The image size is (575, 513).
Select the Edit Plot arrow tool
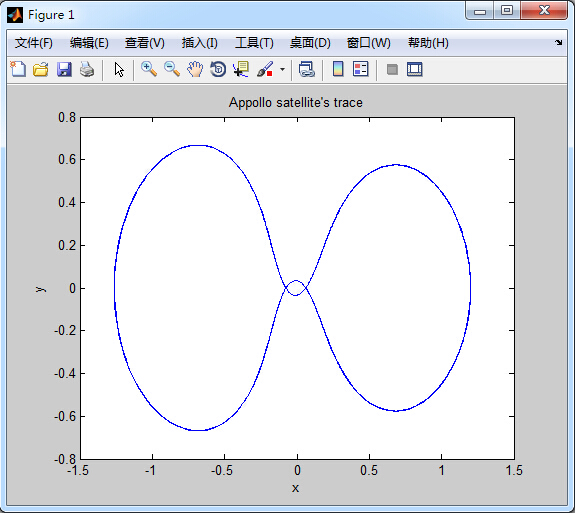tap(119, 69)
